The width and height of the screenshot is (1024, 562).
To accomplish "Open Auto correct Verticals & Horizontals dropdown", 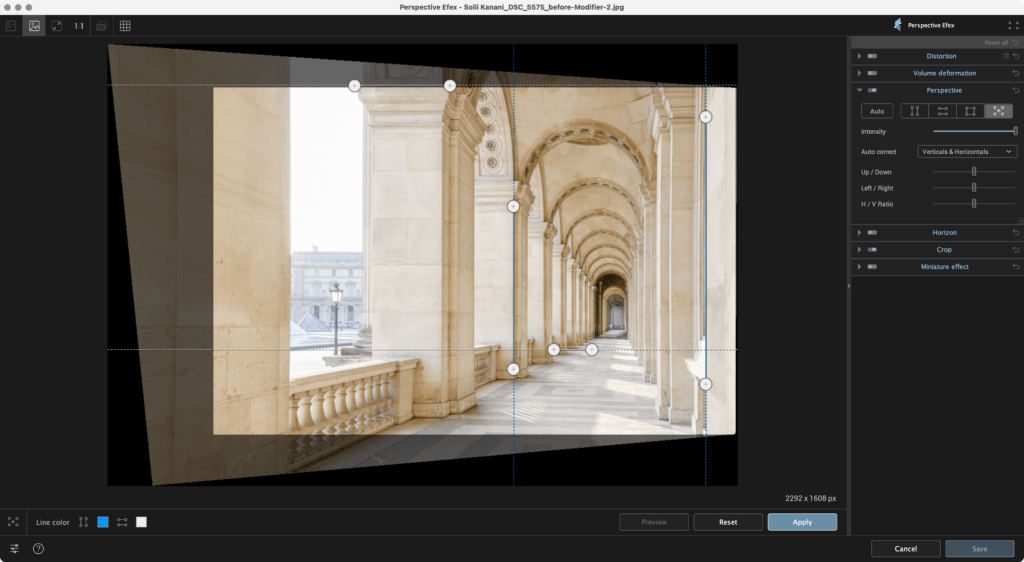I will [x=967, y=151].
